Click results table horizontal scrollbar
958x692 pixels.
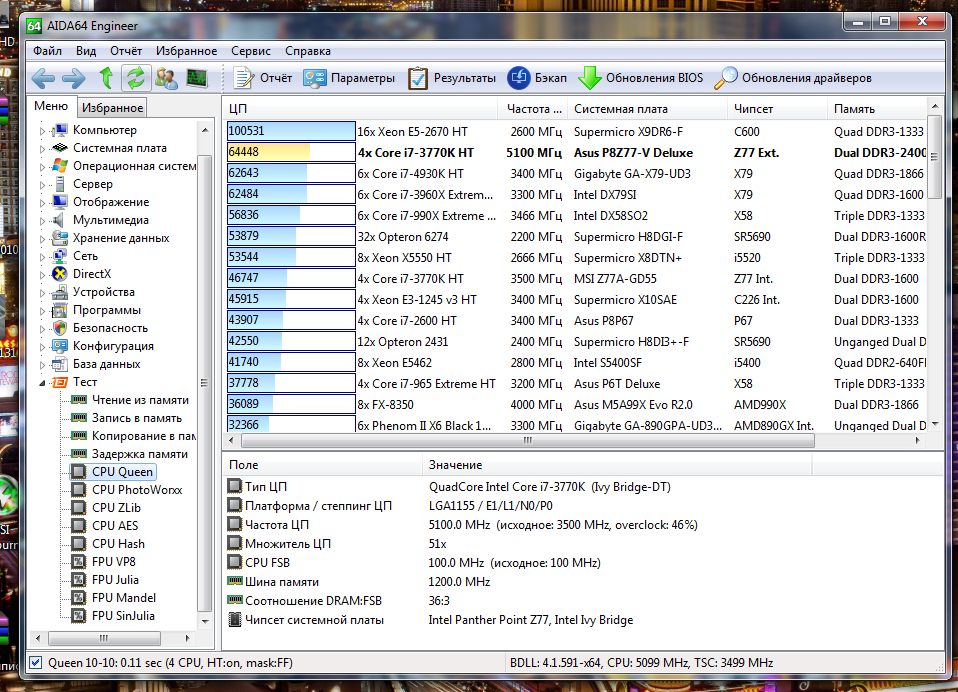[528, 440]
